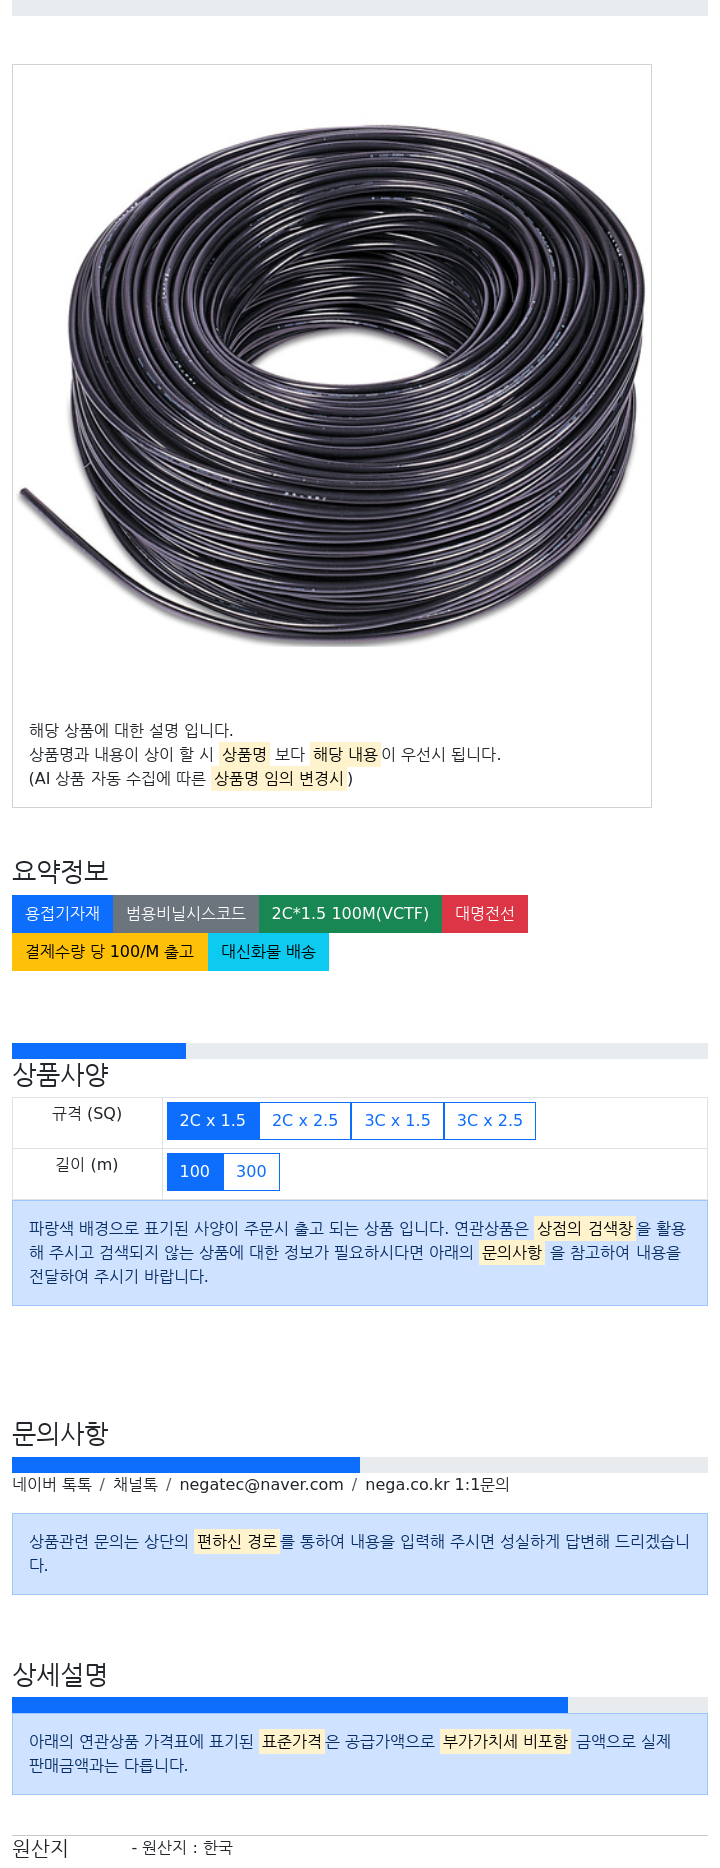Click the 대신화물 배송 shipping badge

tap(268, 951)
